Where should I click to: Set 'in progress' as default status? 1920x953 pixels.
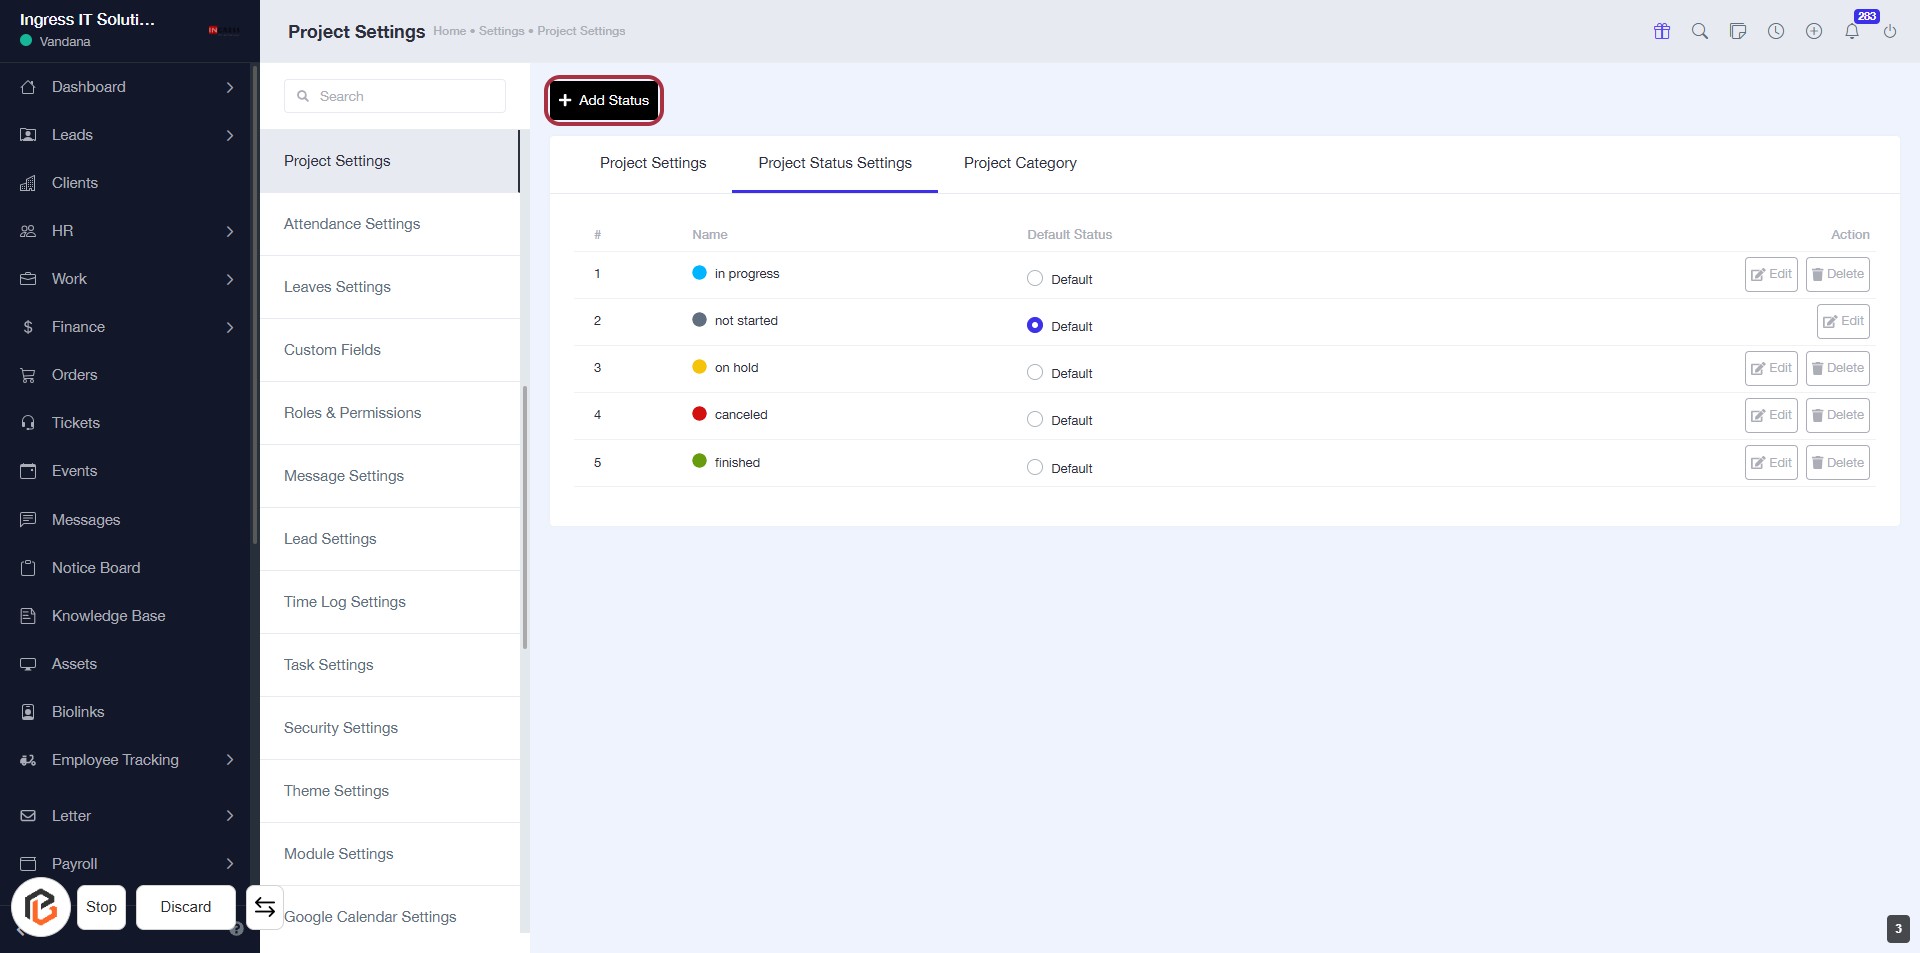[1035, 279]
